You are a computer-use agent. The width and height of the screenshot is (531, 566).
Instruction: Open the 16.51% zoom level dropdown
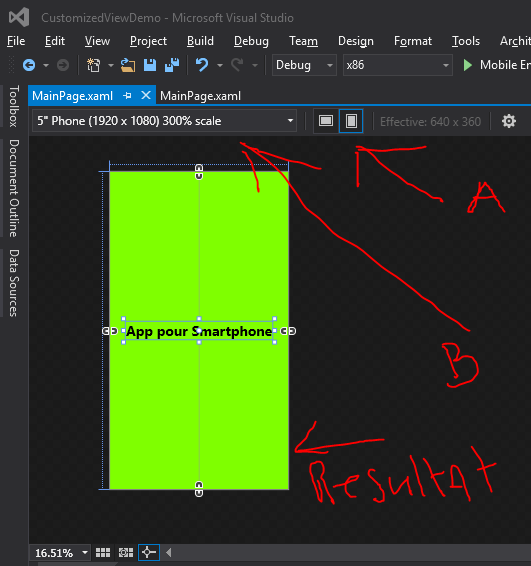click(x=61, y=553)
